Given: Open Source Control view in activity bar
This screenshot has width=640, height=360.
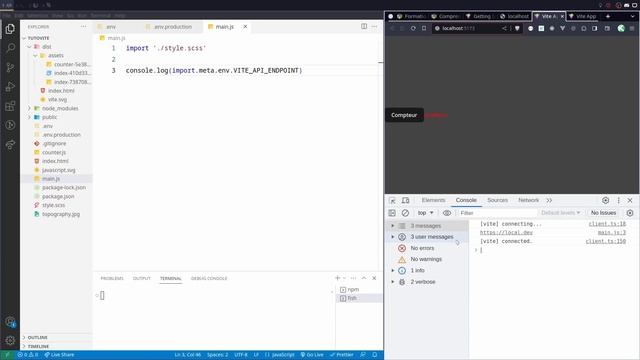Looking at the screenshot, I should (10, 67).
